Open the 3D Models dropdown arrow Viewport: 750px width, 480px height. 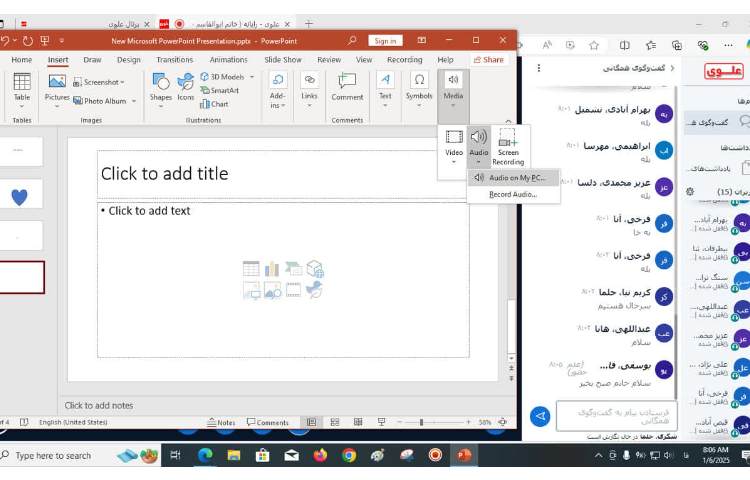point(252,77)
